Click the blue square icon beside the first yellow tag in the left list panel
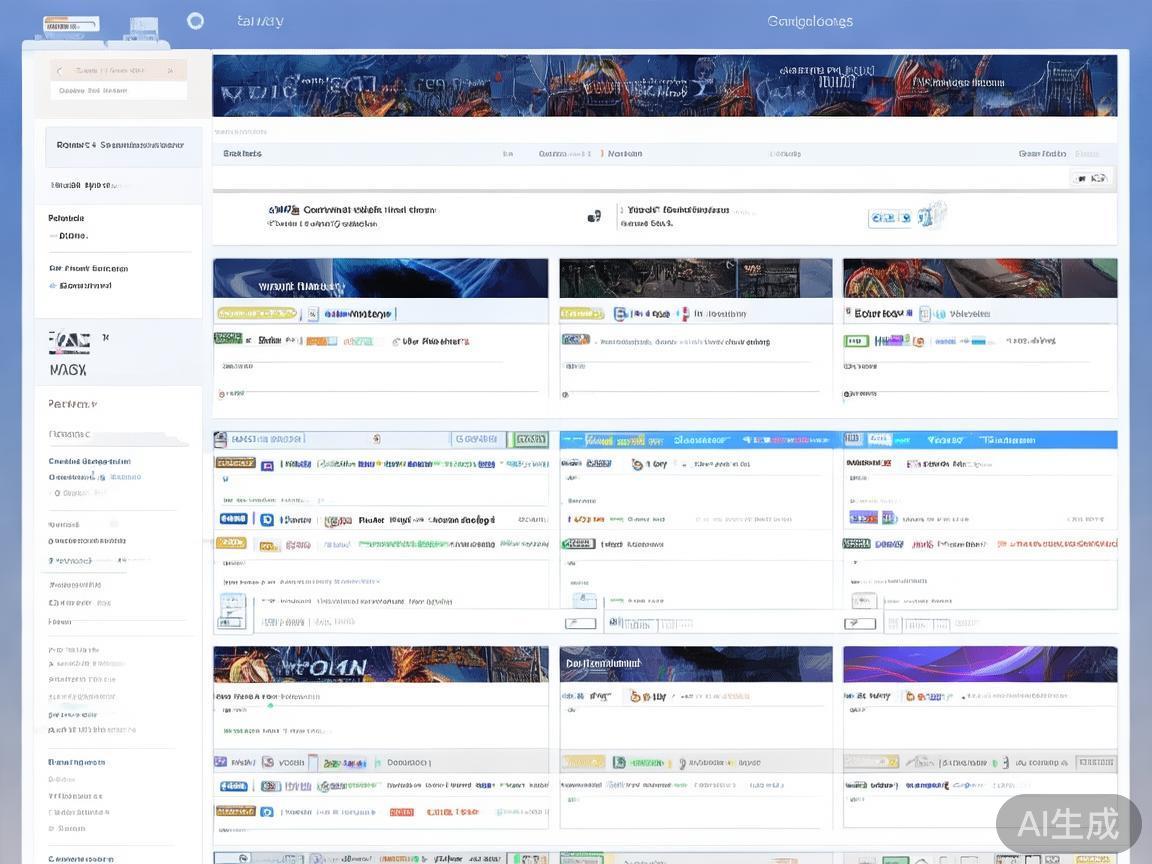Viewport: 1152px width, 864px height. (267, 465)
